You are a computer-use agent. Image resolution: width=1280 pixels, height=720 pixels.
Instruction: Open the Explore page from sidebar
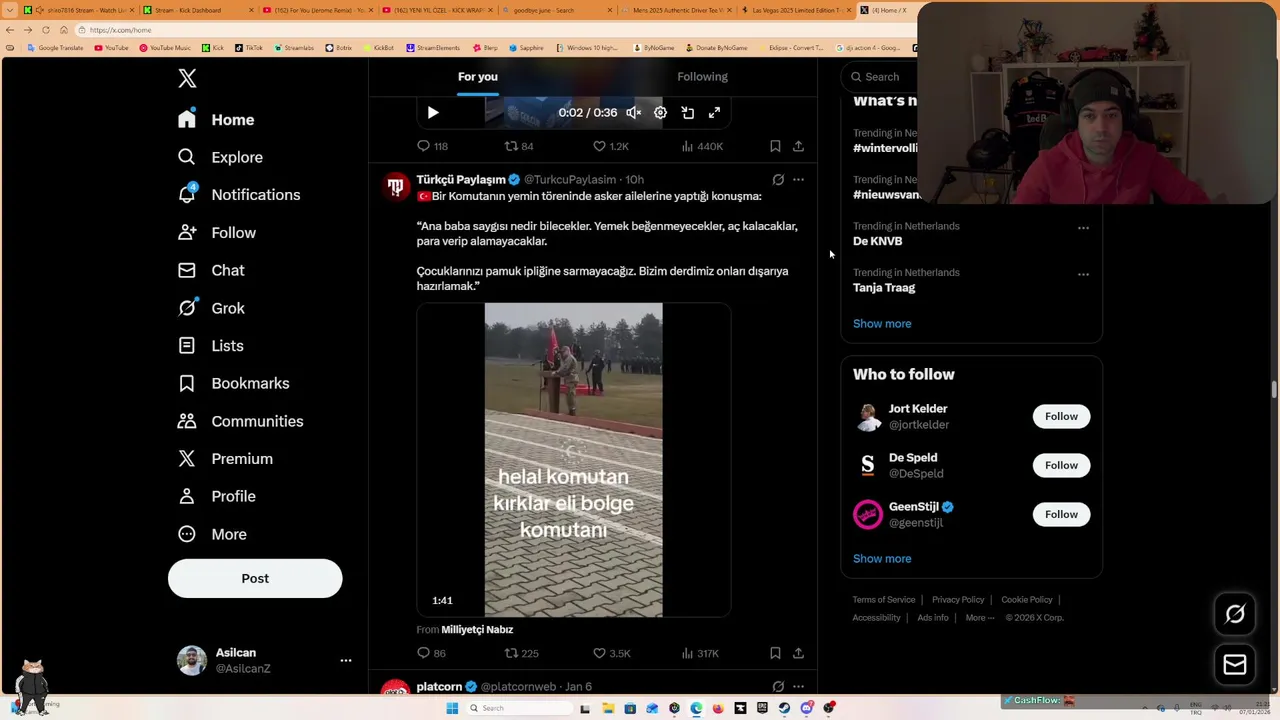click(221, 157)
